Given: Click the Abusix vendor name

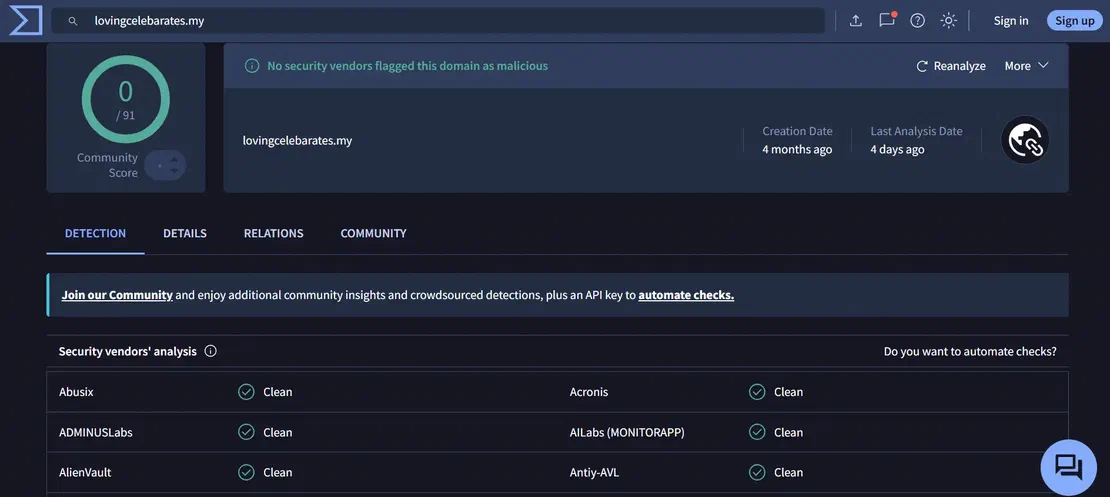Looking at the screenshot, I should coord(76,392).
